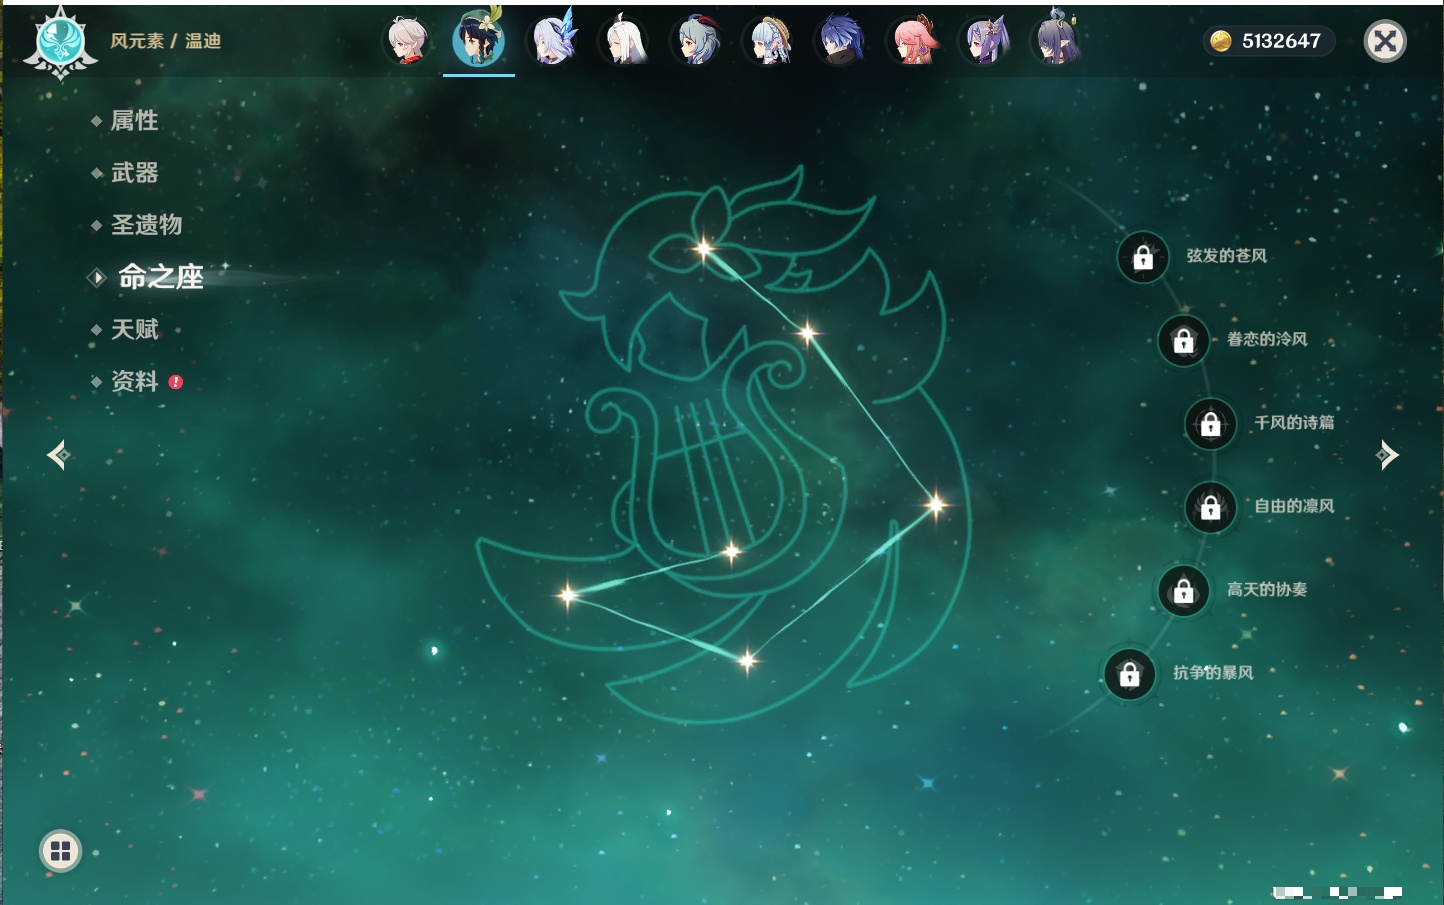This screenshot has width=1444, height=905.
Task: Open the 天赋 talents menu
Action: (x=134, y=329)
